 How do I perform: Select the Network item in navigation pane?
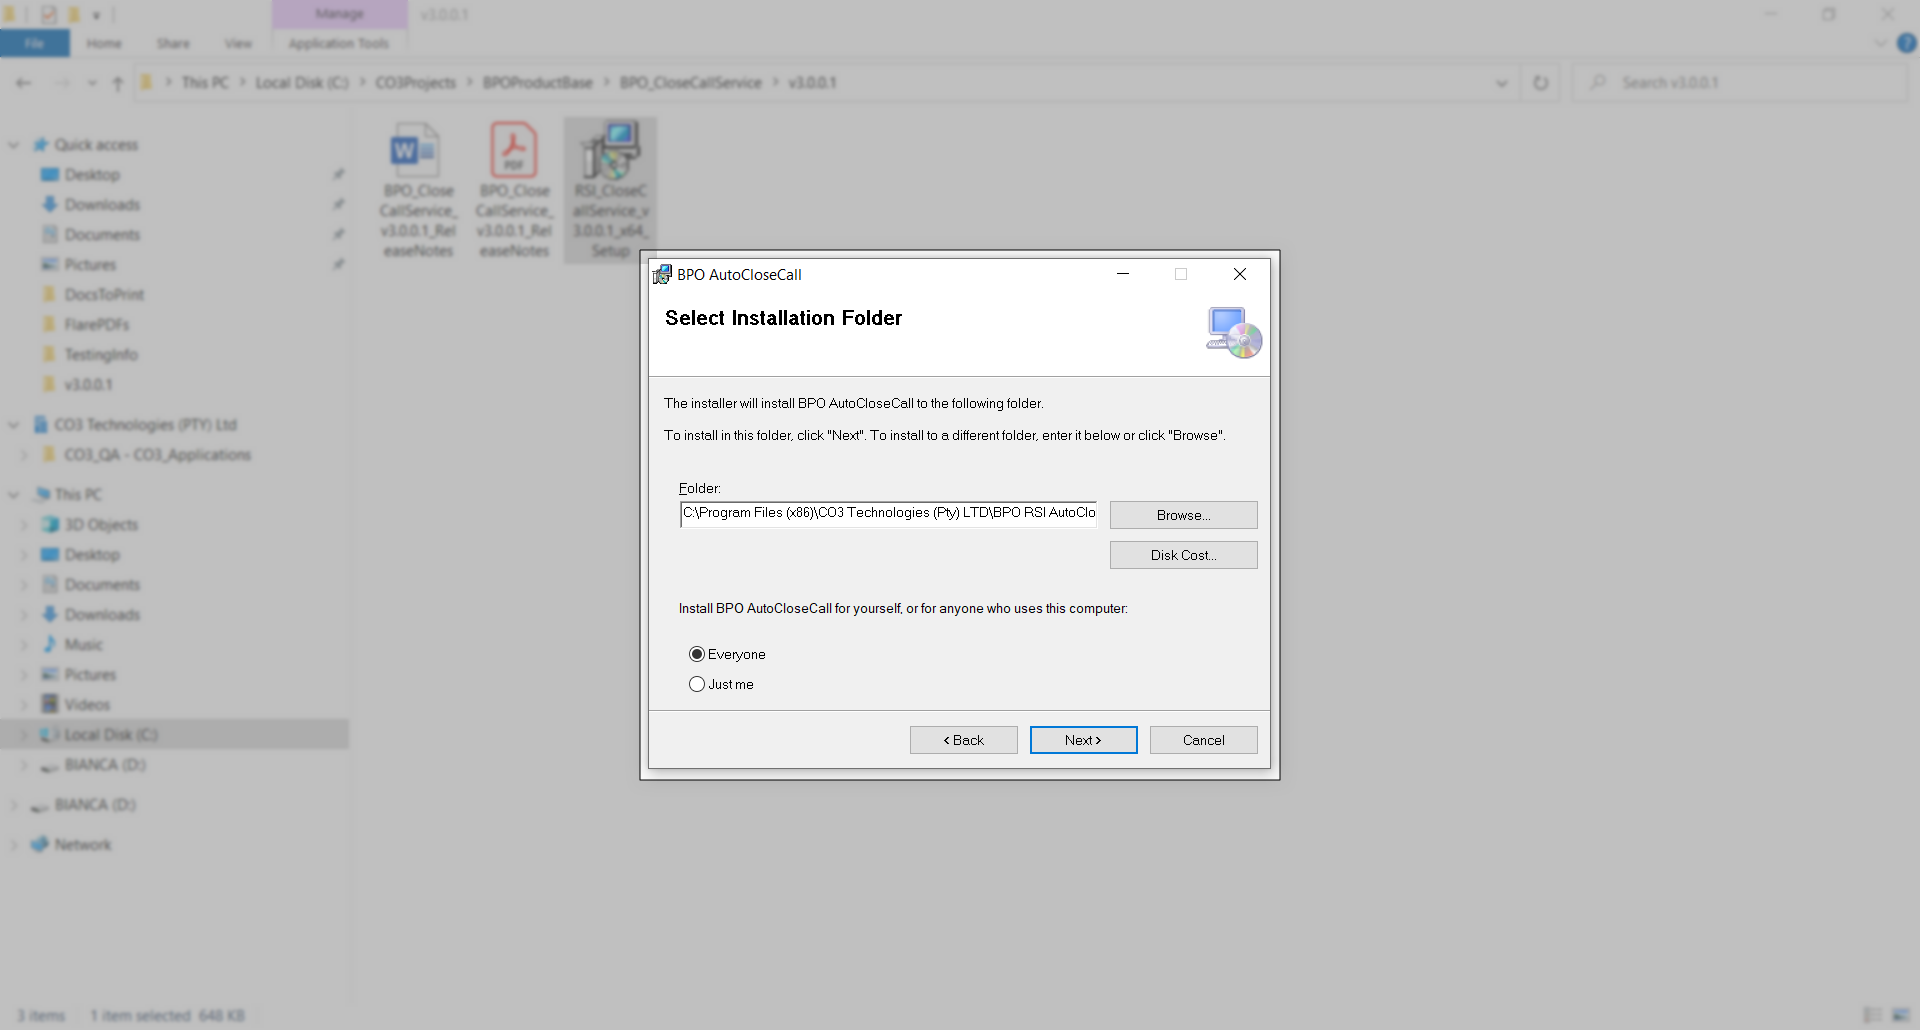83,845
